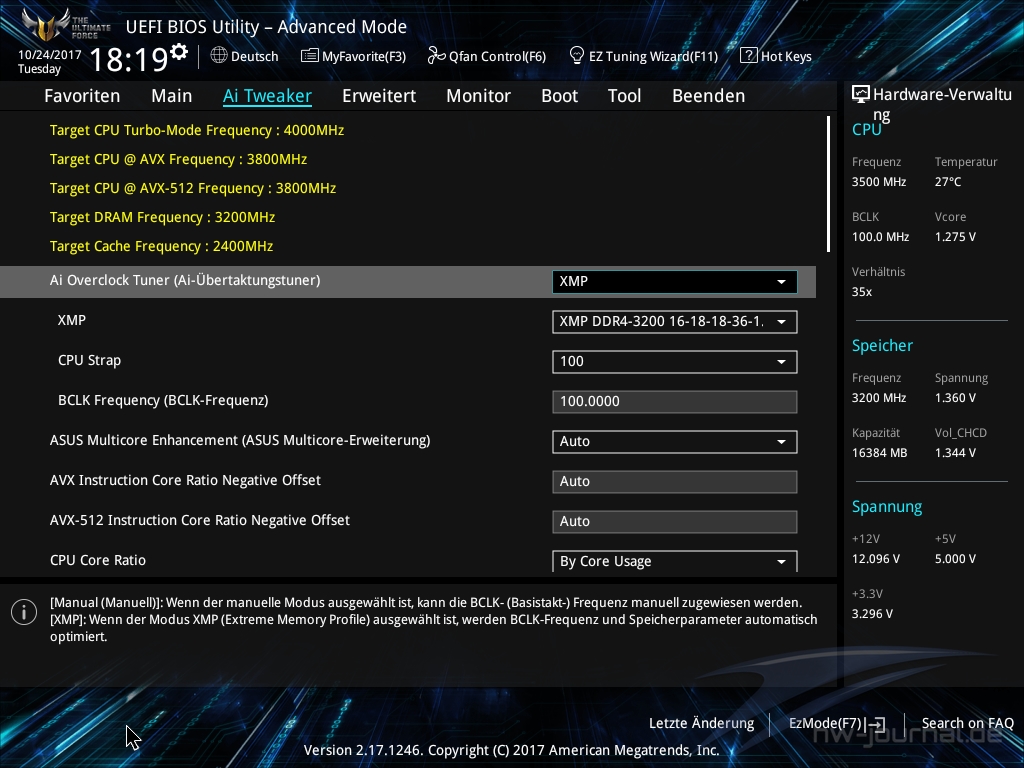
Task: Click the Qfan Control fan icon
Action: [436, 56]
